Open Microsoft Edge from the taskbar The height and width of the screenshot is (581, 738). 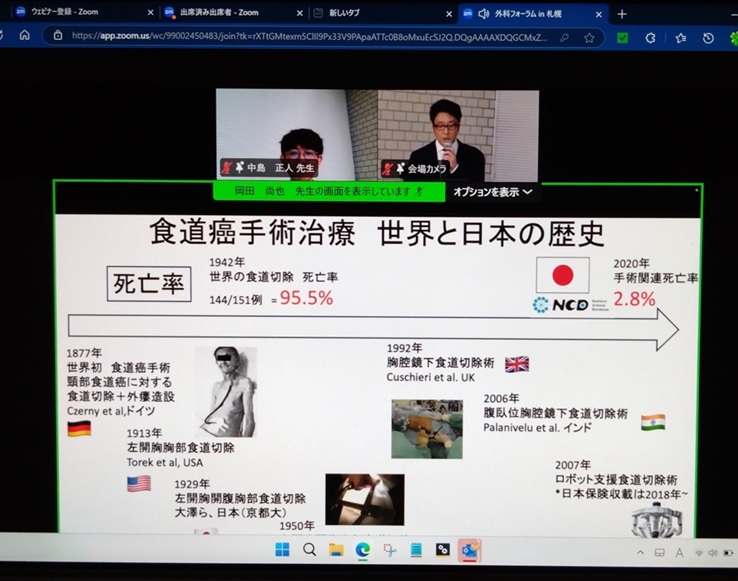pos(363,550)
